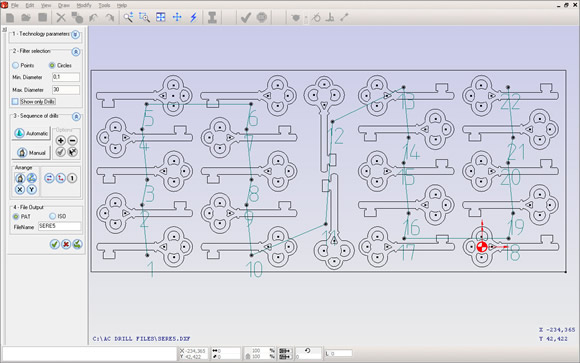Click the Arrange home-start icon

point(20,178)
